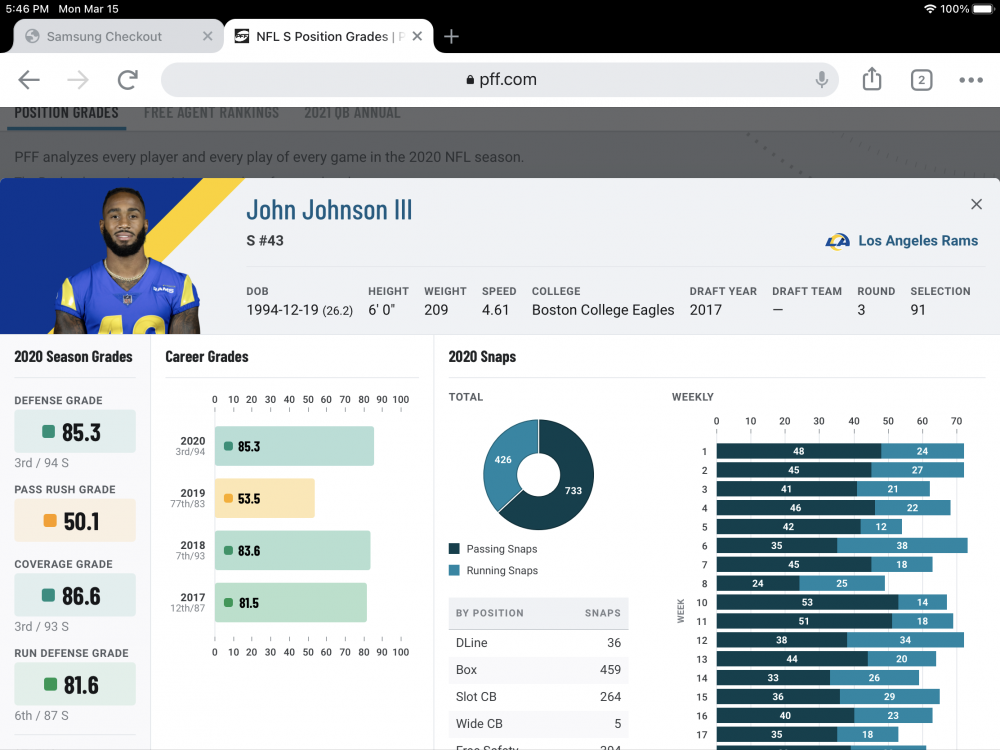Click the Week 1 passing snaps bar 48
Screen dimensions: 1000x750
tap(798, 451)
